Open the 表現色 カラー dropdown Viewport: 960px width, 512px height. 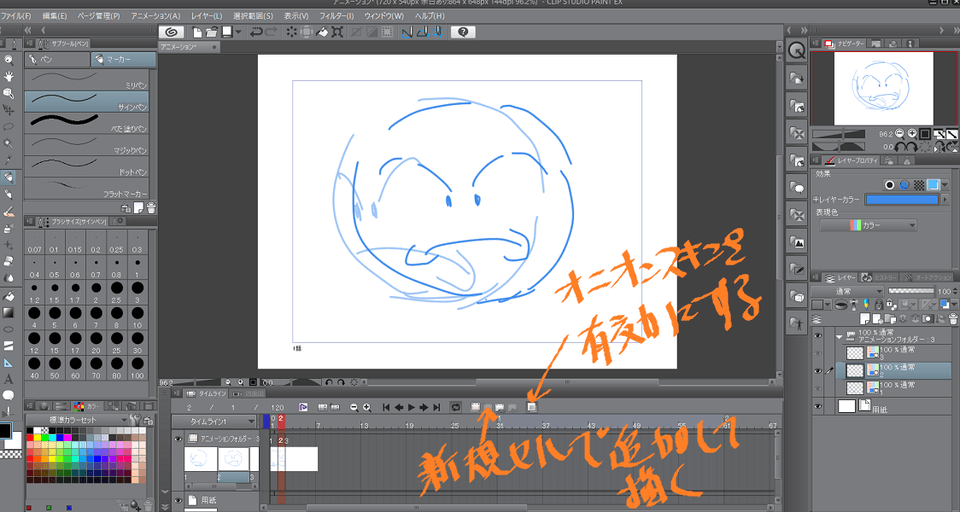[868, 226]
